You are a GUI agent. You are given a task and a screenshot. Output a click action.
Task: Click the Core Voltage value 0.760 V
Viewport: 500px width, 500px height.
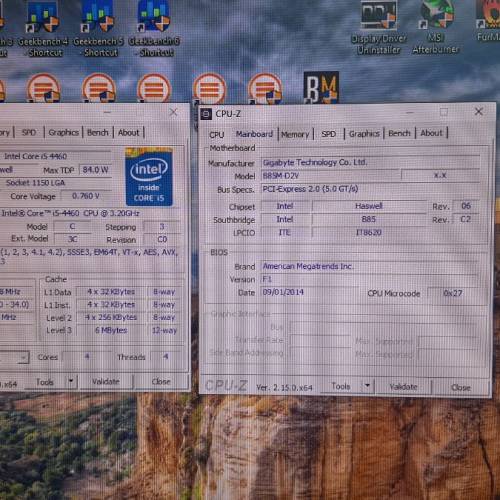coord(86,196)
